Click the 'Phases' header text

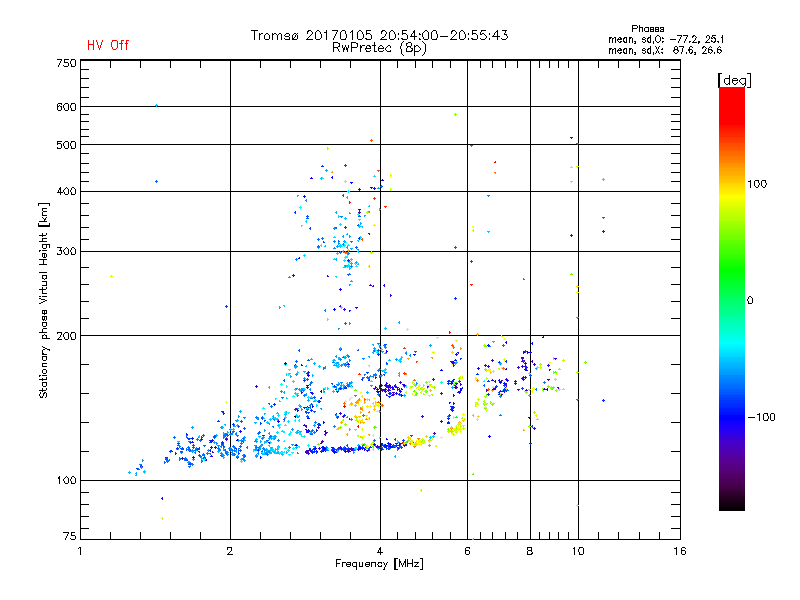(x=647, y=29)
